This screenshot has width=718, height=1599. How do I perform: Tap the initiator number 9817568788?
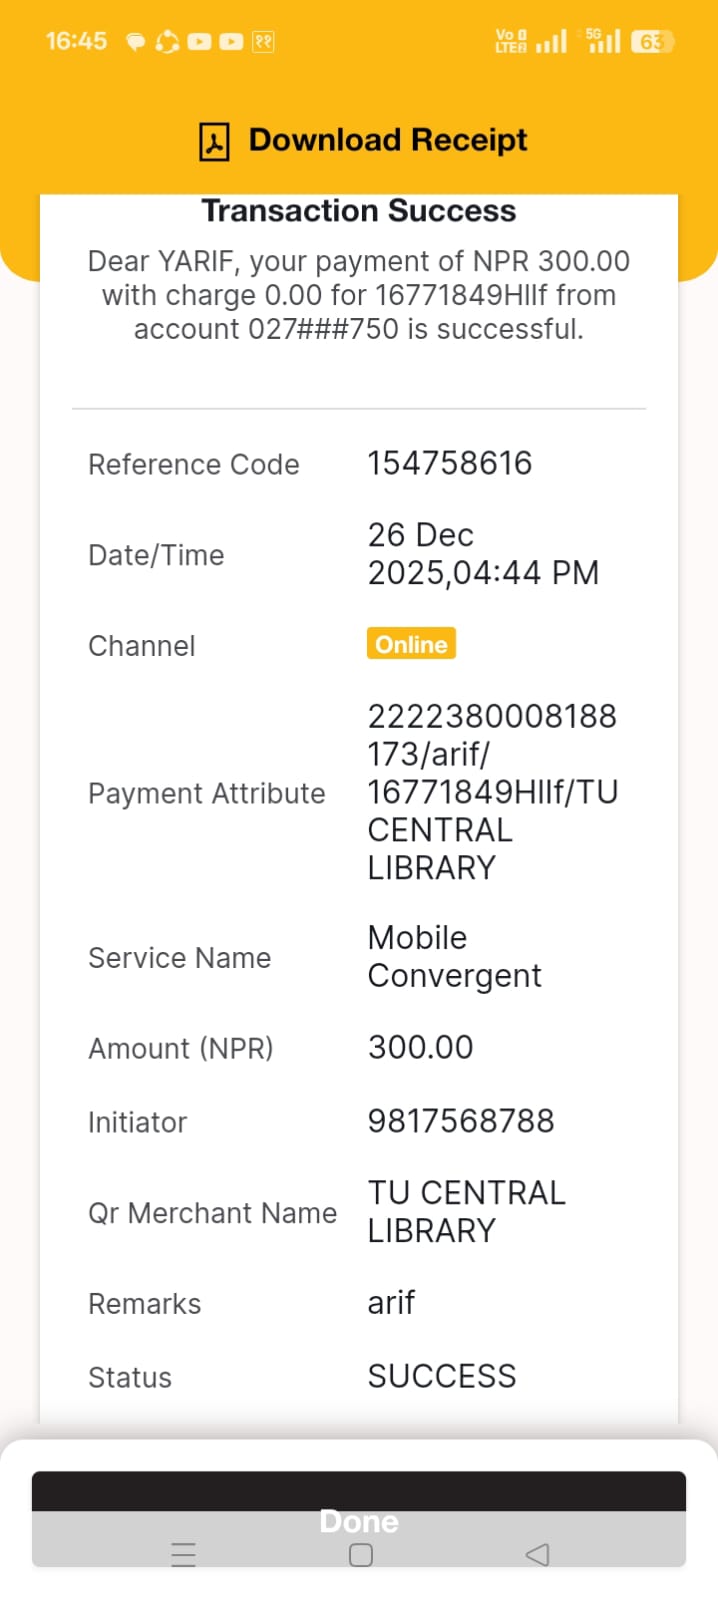click(461, 1121)
